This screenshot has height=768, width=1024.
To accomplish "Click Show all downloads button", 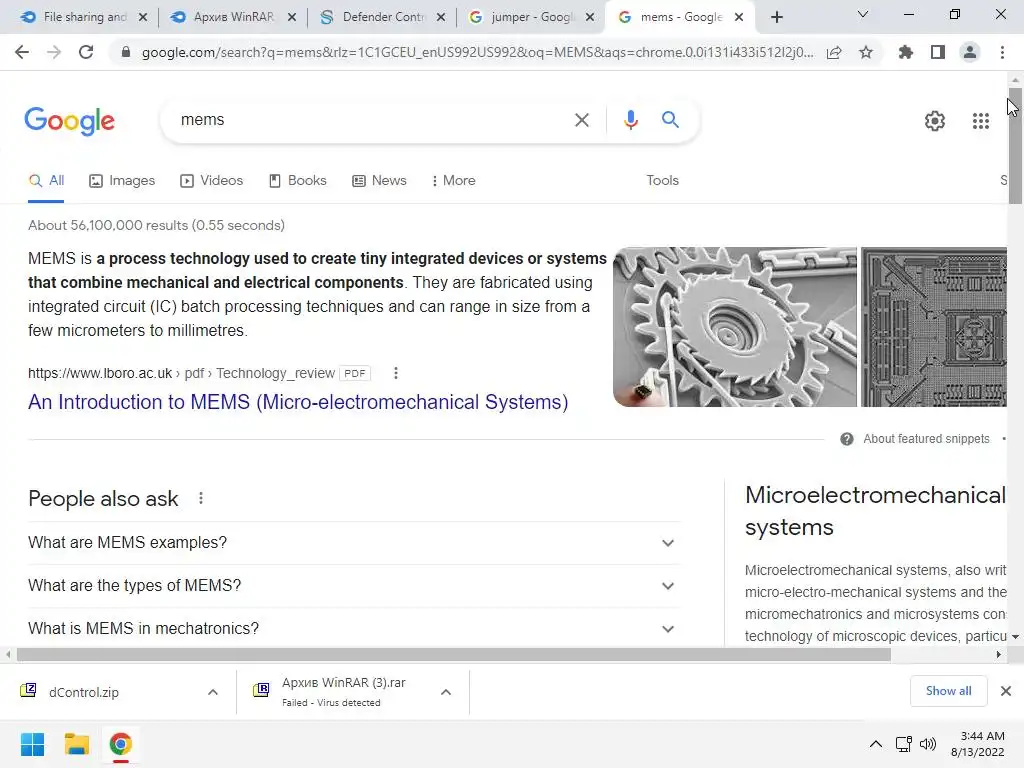I will click(948, 691).
